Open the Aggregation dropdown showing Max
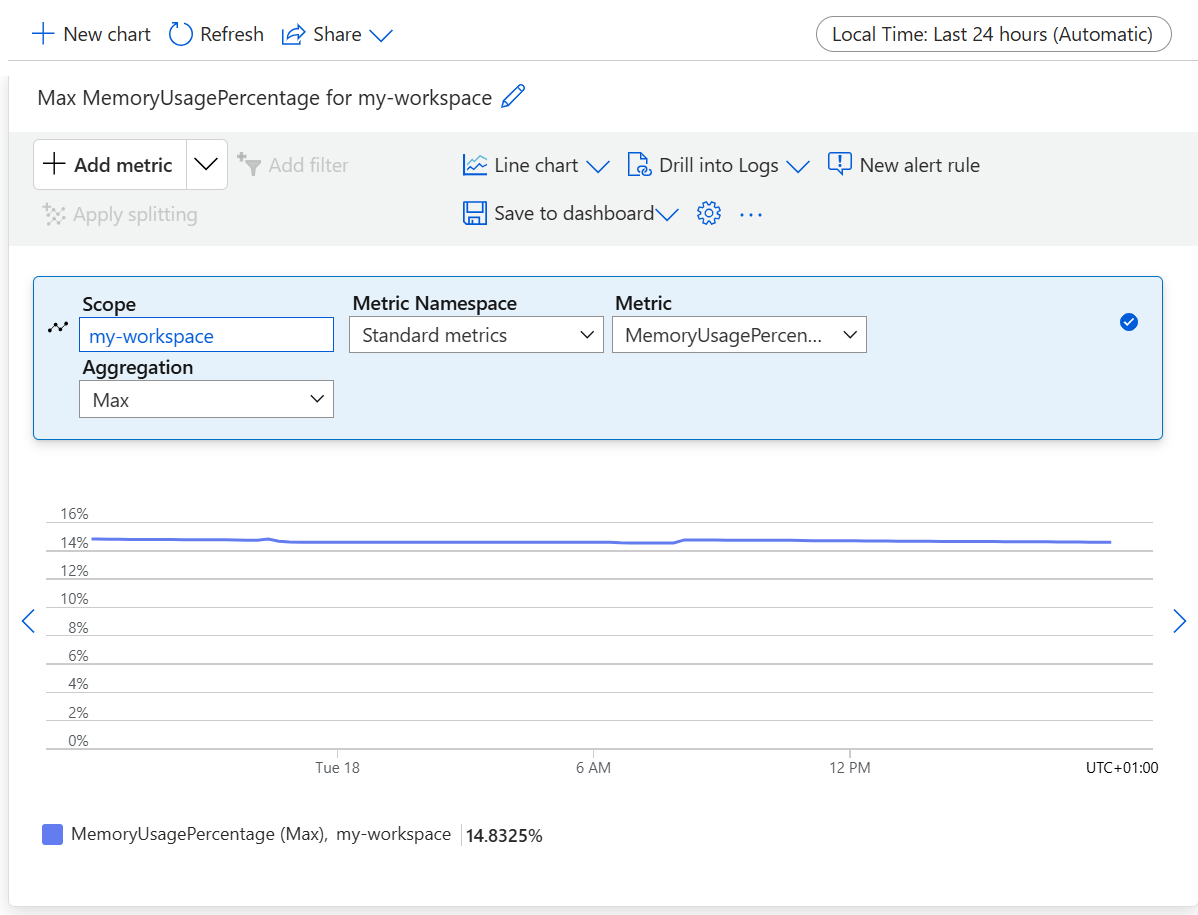The image size is (1198, 915). [x=206, y=399]
